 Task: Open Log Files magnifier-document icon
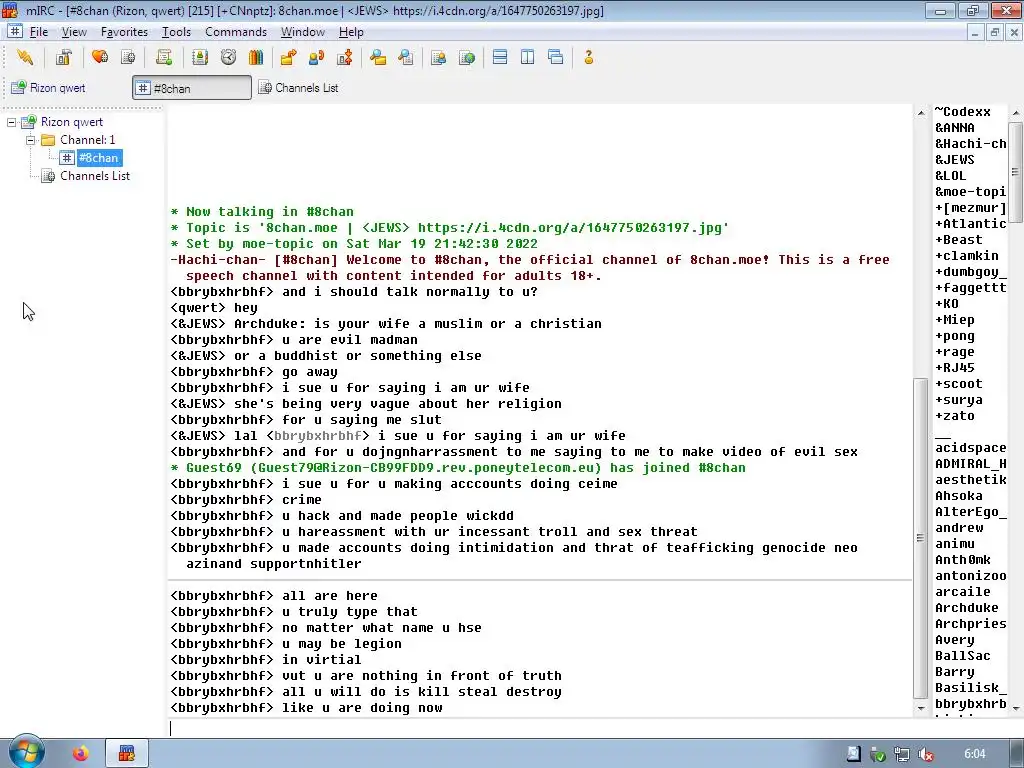pos(406,57)
